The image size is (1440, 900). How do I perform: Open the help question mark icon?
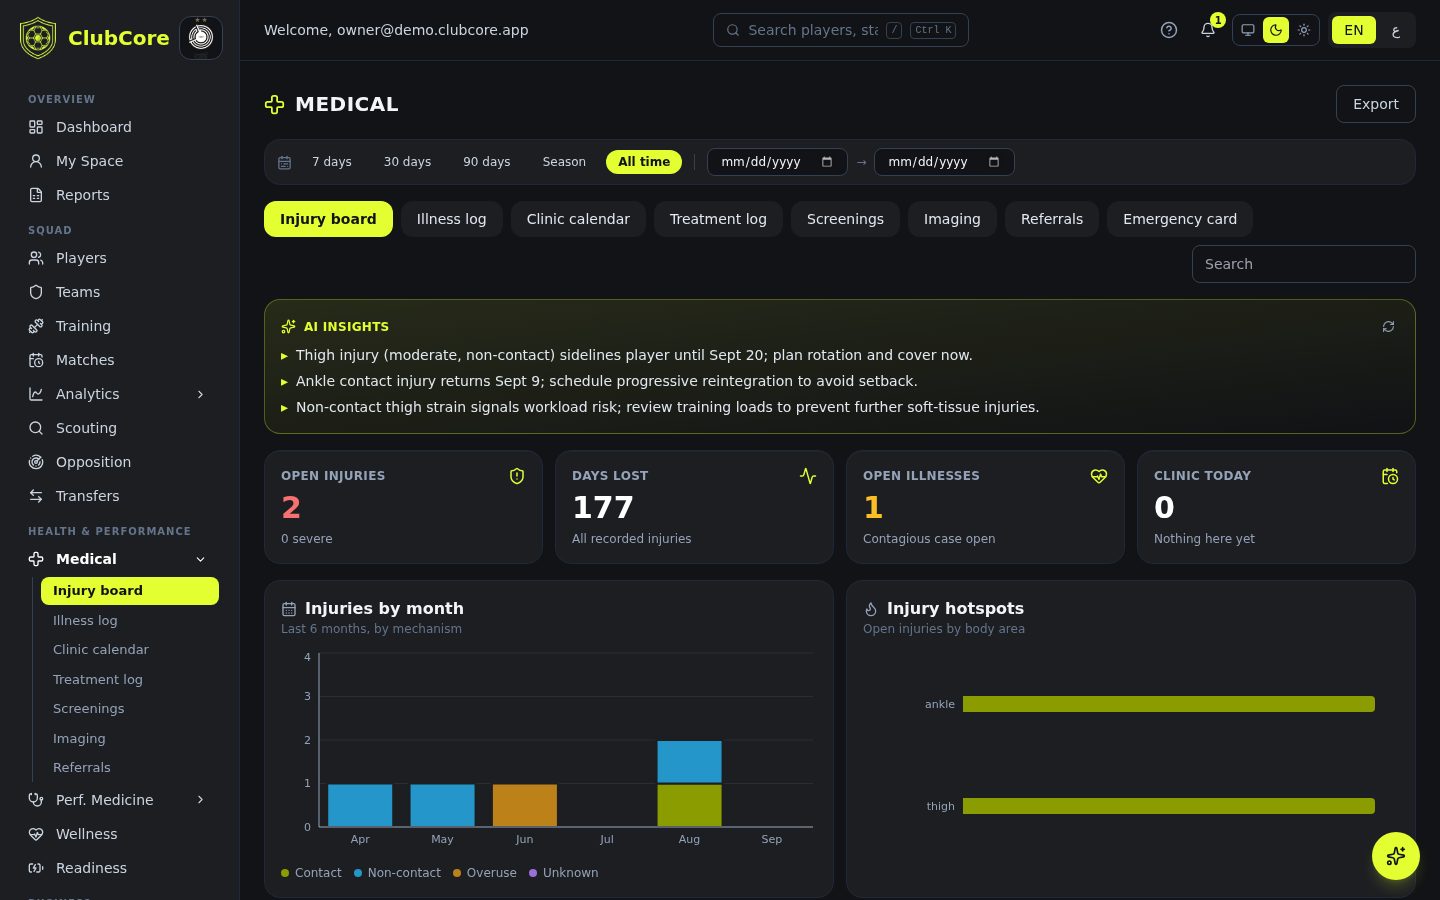point(1169,30)
